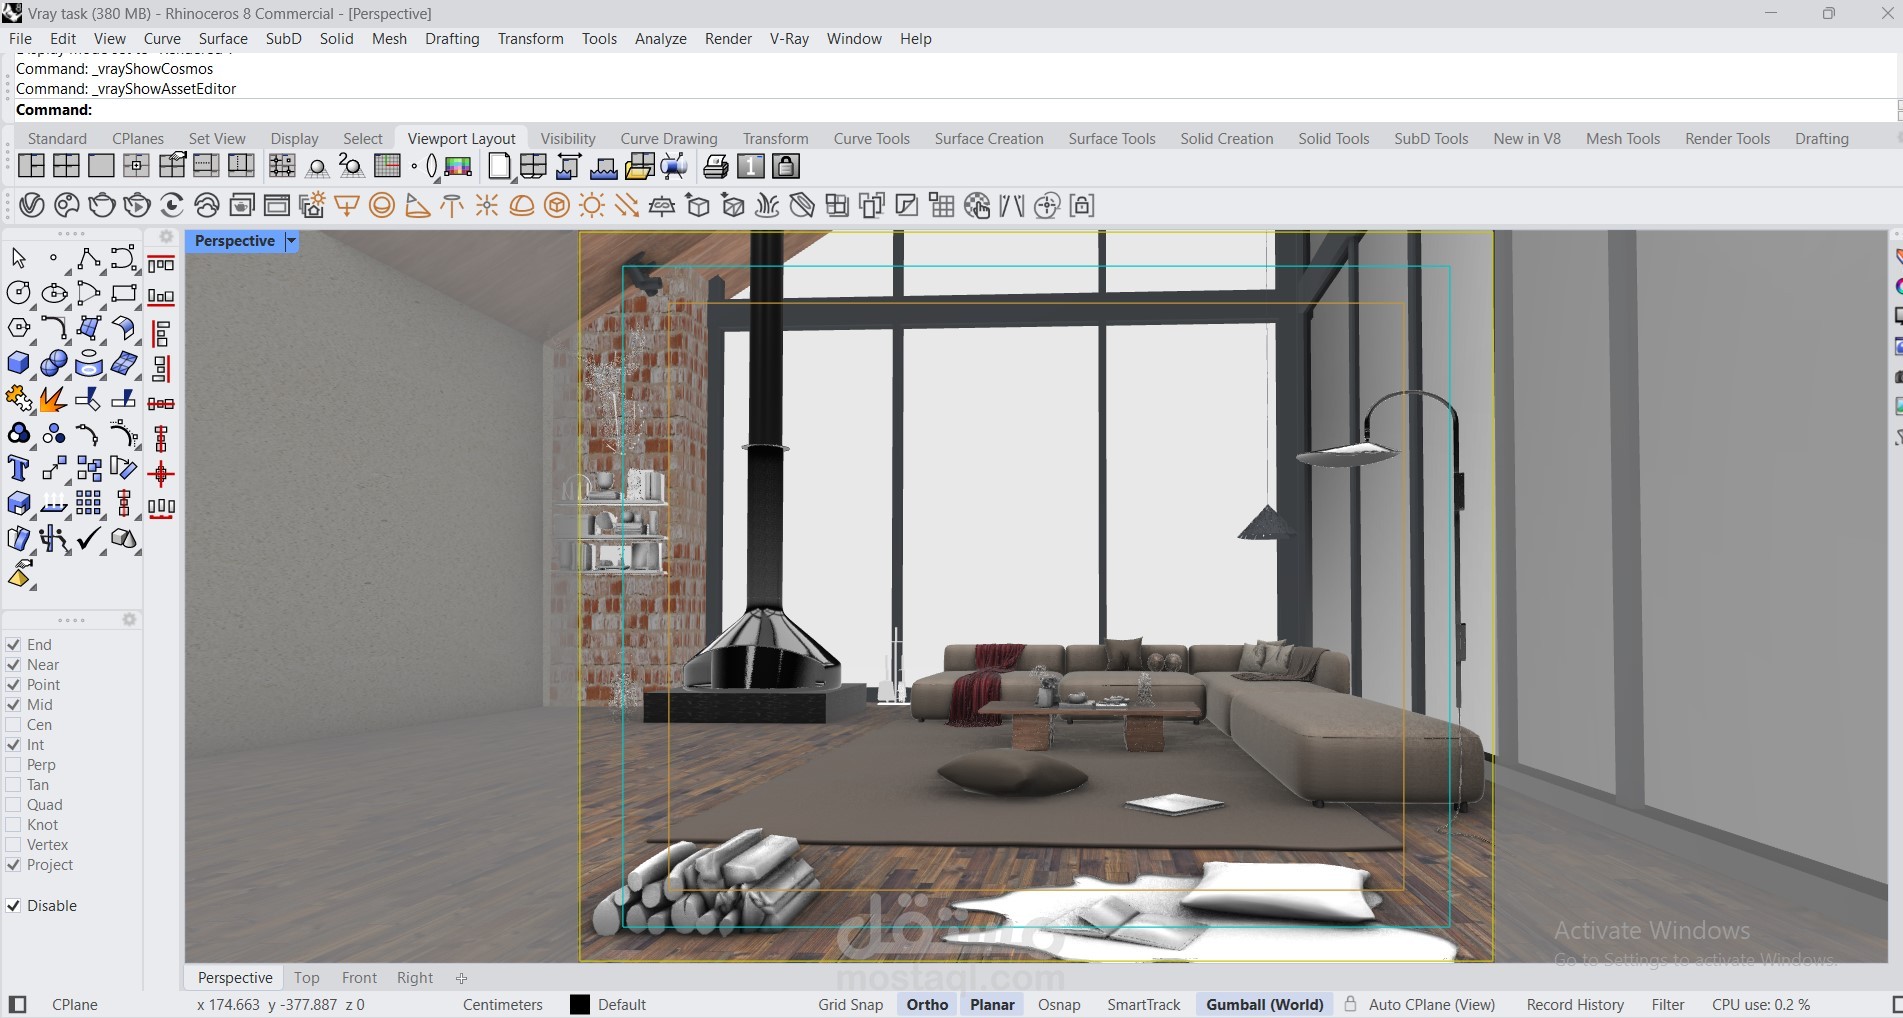The height and width of the screenshot is (1018, 1903).
Task: Select the Polygon drawing tool
Action: pyautogui.click(x=18, y=329)
